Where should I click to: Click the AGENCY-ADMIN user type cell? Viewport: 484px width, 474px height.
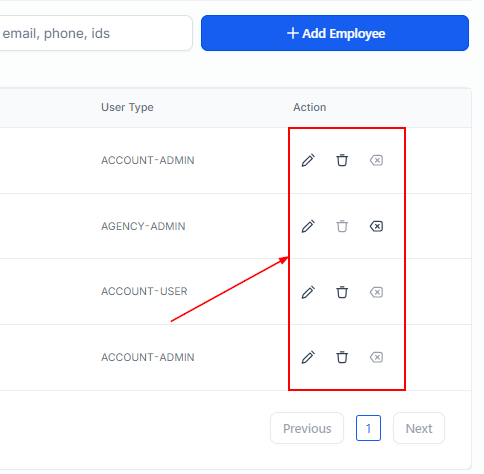pos(143,226)
